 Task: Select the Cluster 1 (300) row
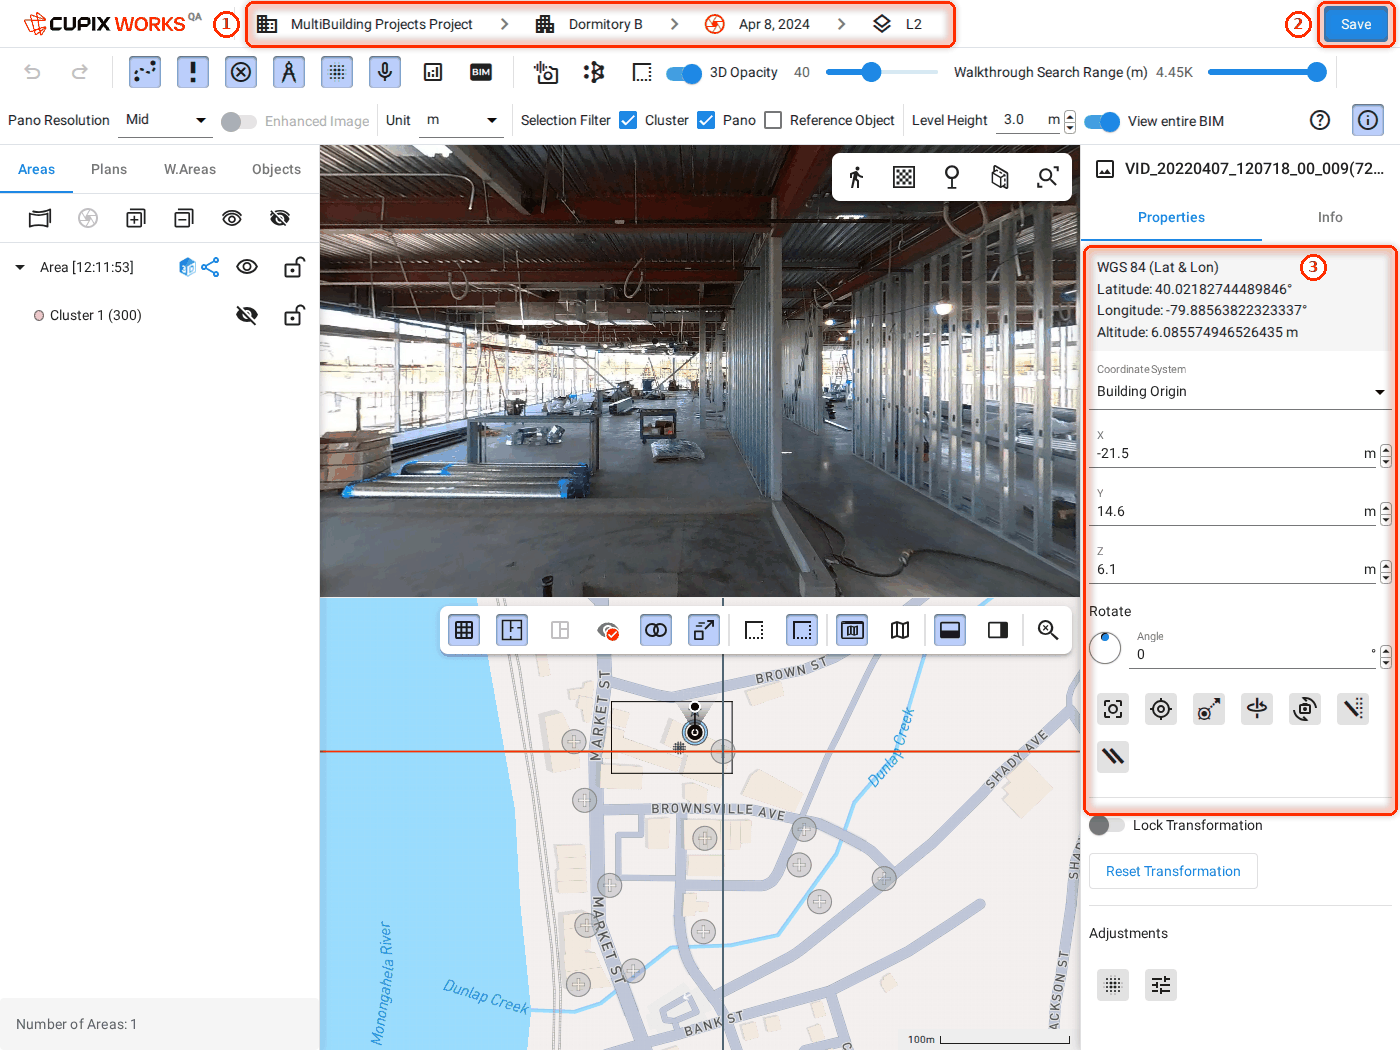(x=160, y=315)
